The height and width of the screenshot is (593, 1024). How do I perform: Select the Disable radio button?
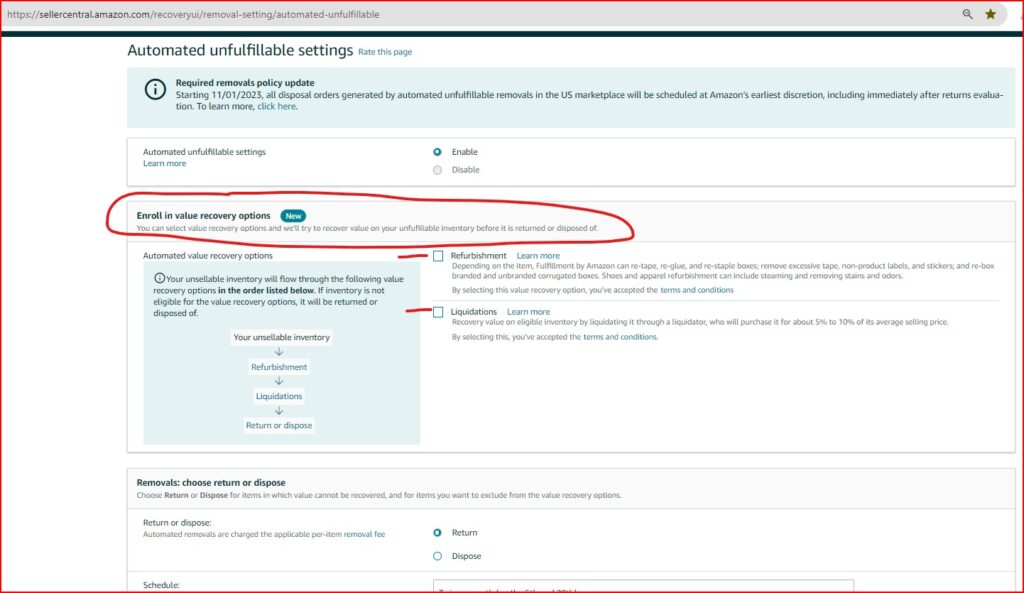point(437,170)
